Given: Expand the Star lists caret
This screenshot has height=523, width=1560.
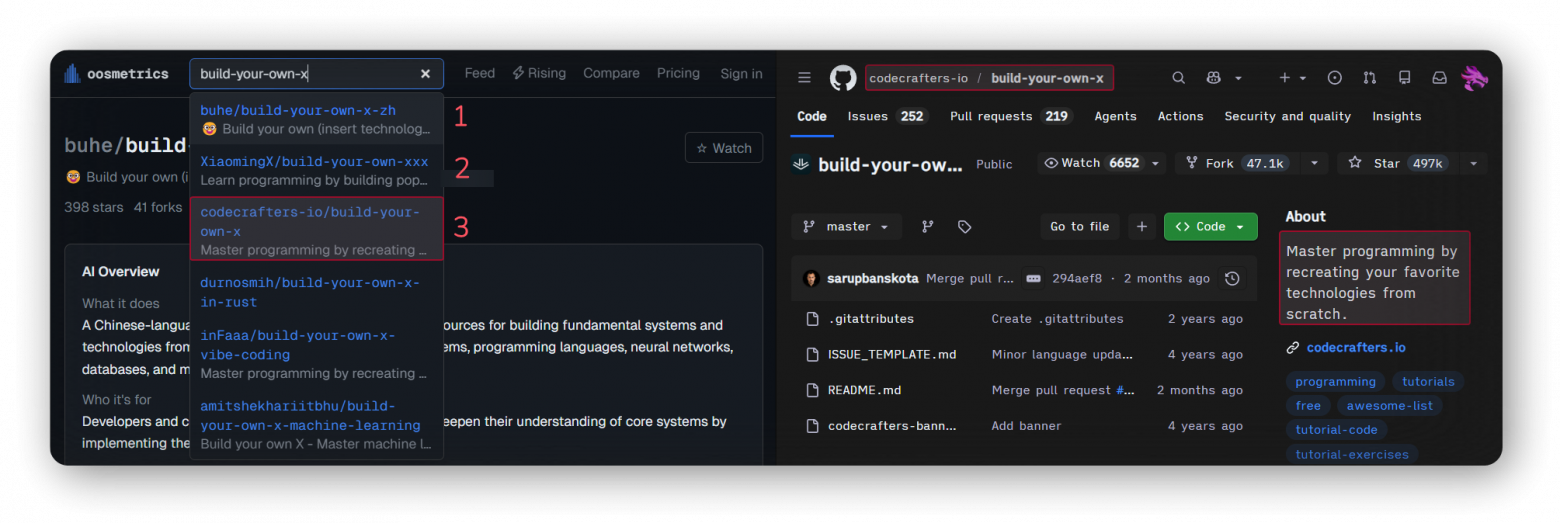Looking at the screenshot, I should tap(1473, 163).
